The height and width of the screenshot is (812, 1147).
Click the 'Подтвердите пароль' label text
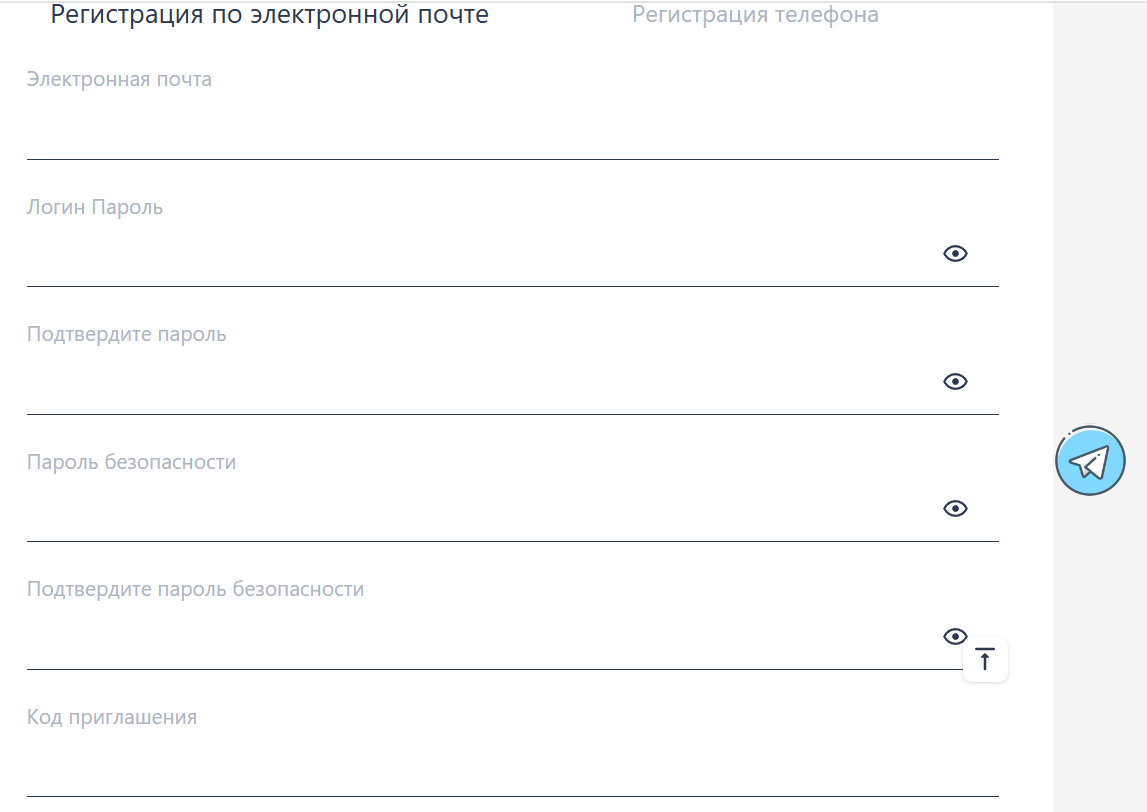pos(127,334)
